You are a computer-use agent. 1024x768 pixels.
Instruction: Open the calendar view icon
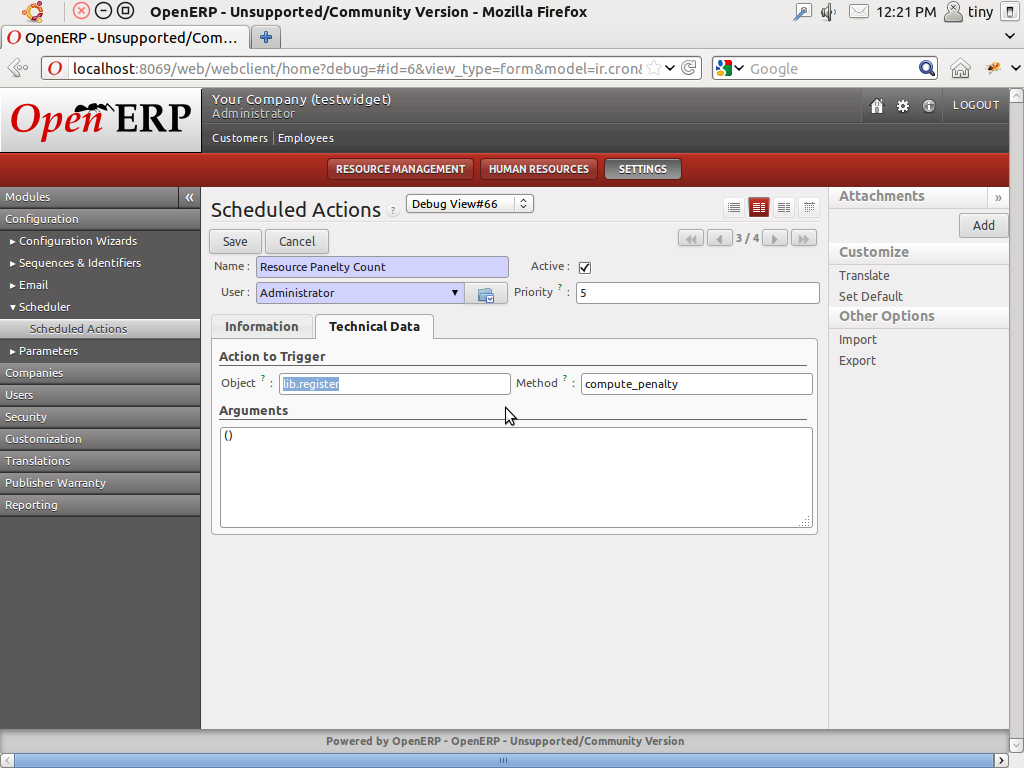click(808, 207)
